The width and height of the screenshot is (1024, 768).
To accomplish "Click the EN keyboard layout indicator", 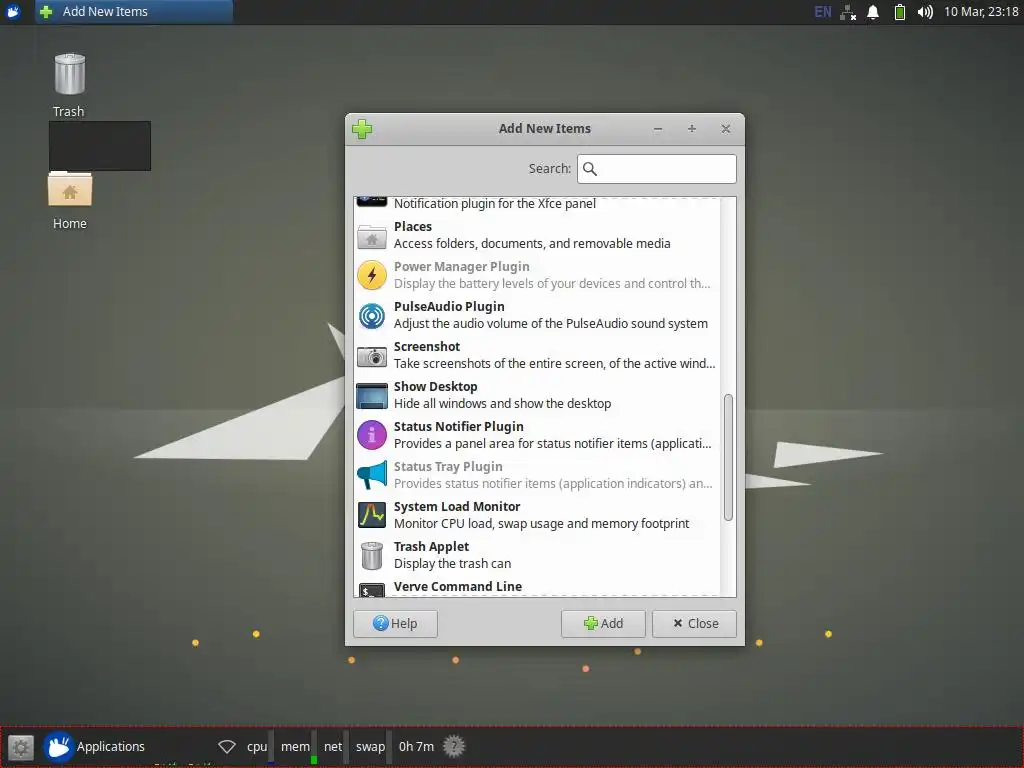I will [823, 12].
